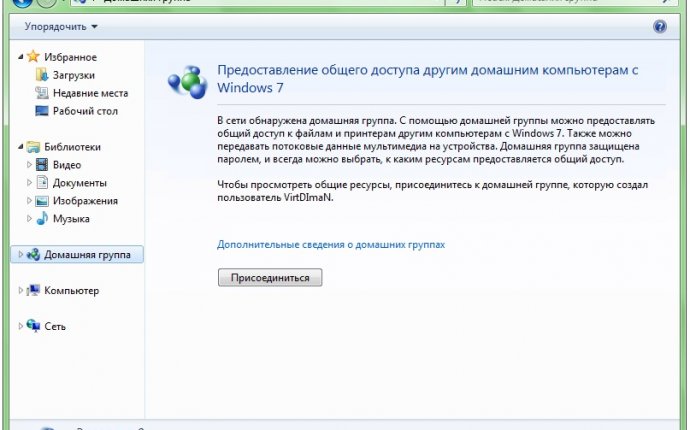The width and height of the screenshot is (690, 430).
Task: Open Рабочий стол location
Action: pos(85,111)
